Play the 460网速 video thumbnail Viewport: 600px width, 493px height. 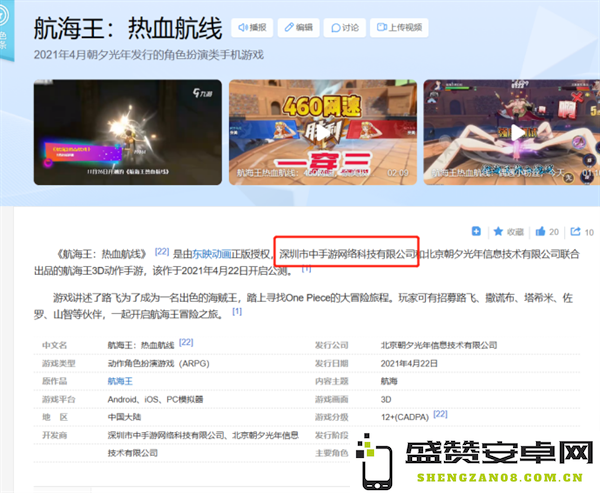[x=323, y=132]
